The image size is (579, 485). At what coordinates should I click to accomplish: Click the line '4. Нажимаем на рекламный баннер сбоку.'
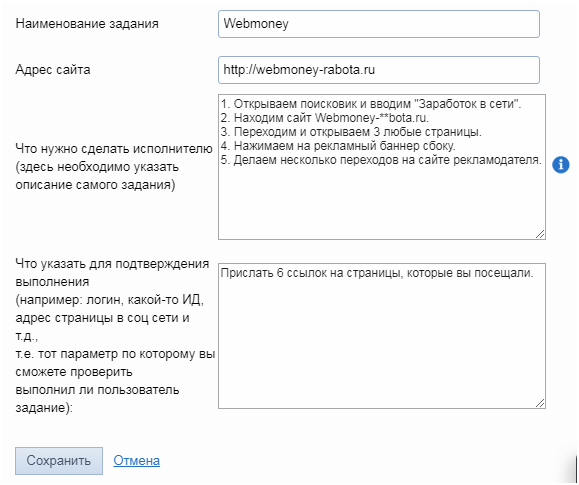click(x=338, y=146)
